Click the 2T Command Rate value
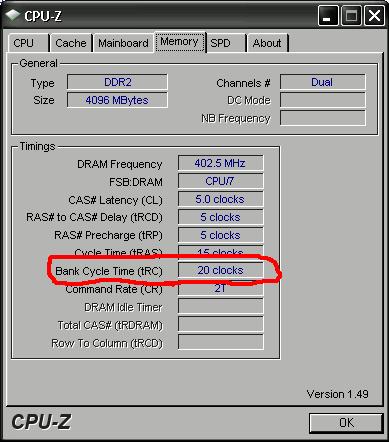Image resolution: width=389 pixels, height=442 pixels. pyautogui.click(x=220, y=288)
